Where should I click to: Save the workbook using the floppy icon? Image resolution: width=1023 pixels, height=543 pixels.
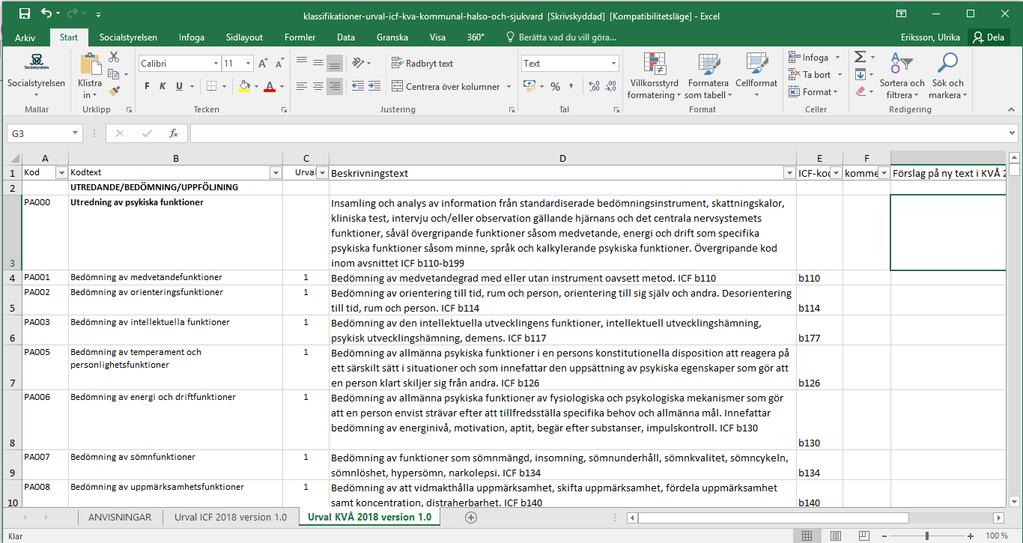(x=24, y=14)
